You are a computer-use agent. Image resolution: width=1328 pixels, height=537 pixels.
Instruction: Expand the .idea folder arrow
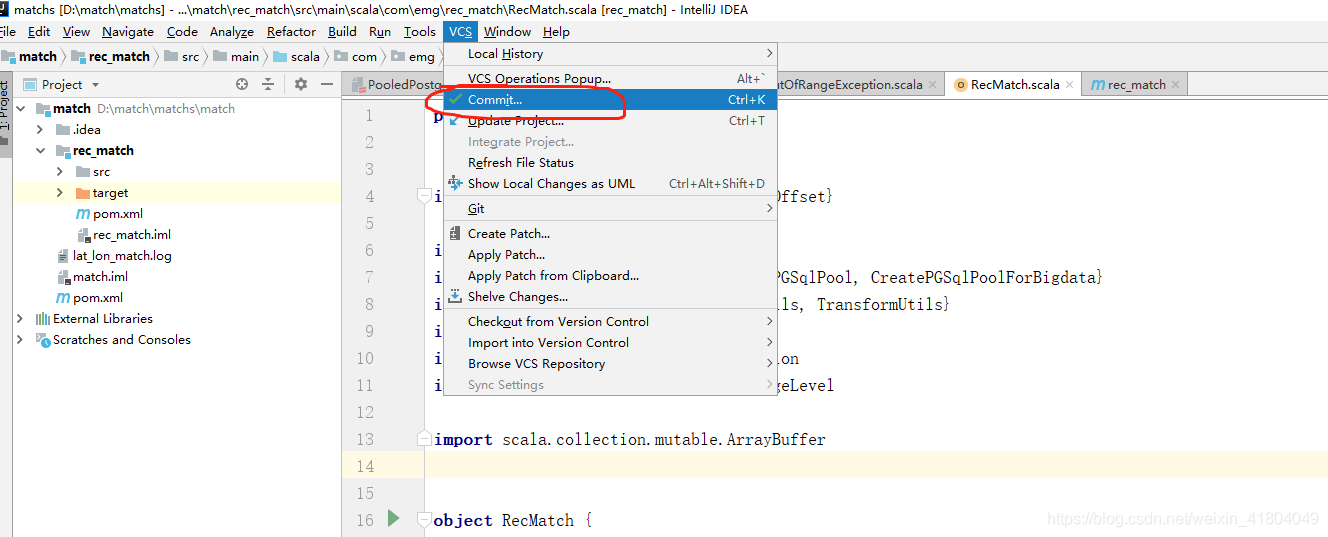[40, 130]
